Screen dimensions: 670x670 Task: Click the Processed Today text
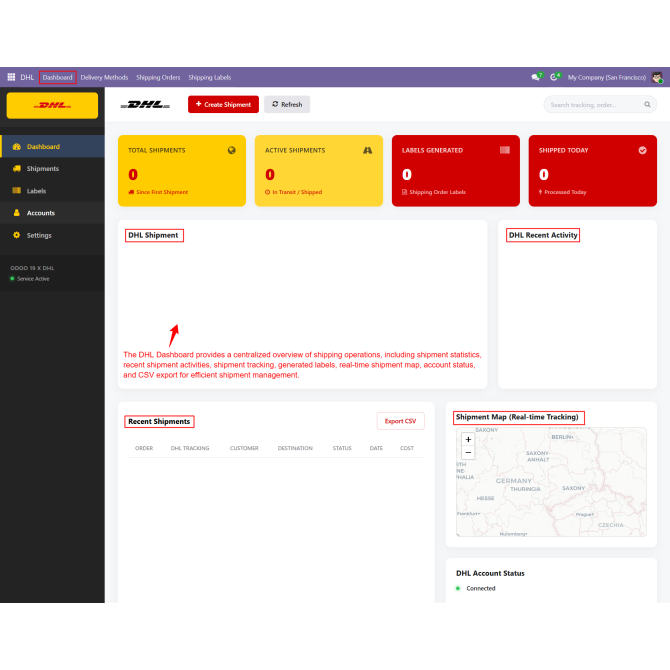click(x=565, y=192)
